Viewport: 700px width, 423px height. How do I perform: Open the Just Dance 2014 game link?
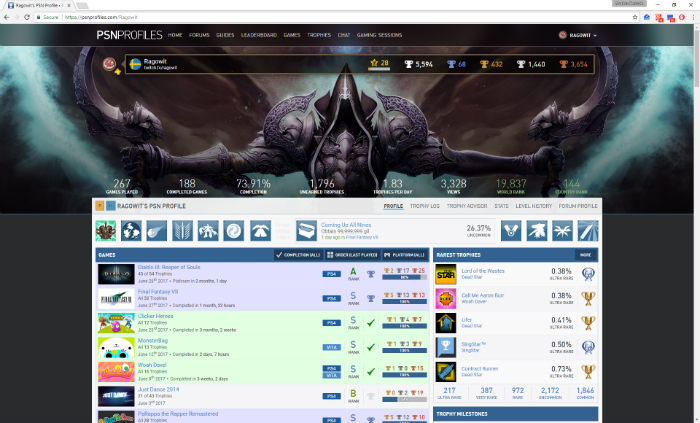click(158, 390)
